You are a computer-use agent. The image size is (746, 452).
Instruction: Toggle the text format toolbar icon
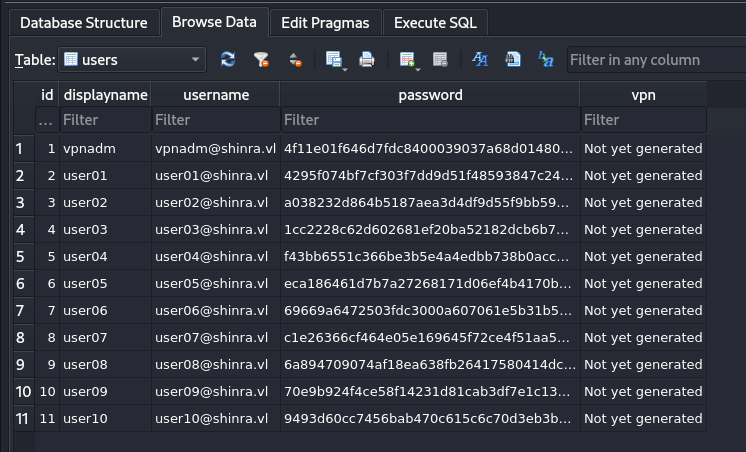coord(479,60)
